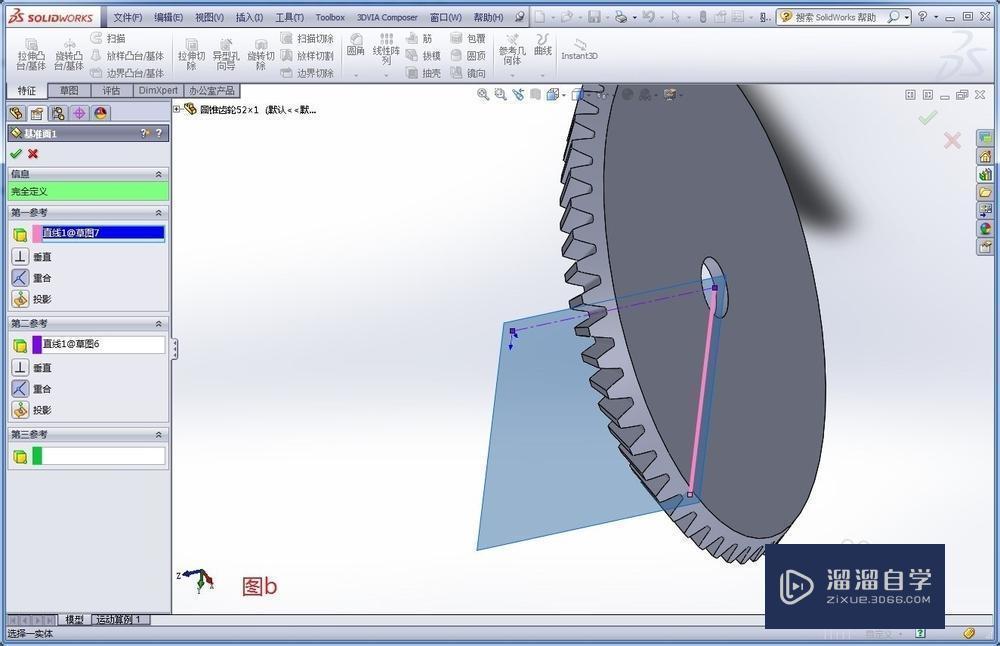
Task: Toggle 投影 project for first reference
Action: (20, 299)
